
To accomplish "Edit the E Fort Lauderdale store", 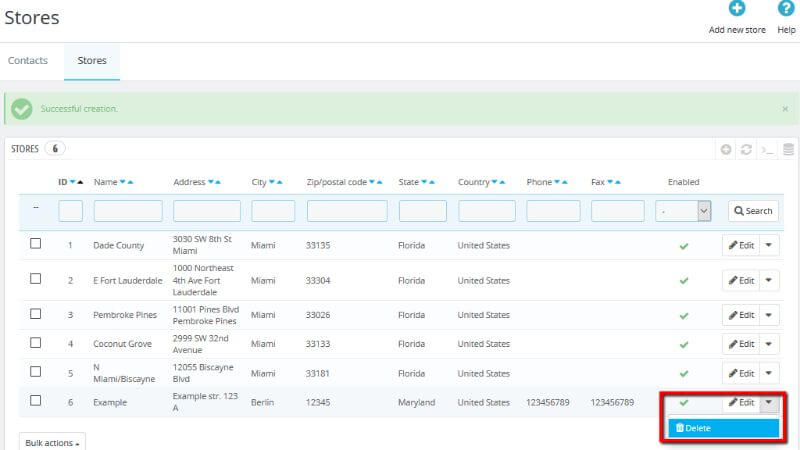I will click(x=741, y=281).
